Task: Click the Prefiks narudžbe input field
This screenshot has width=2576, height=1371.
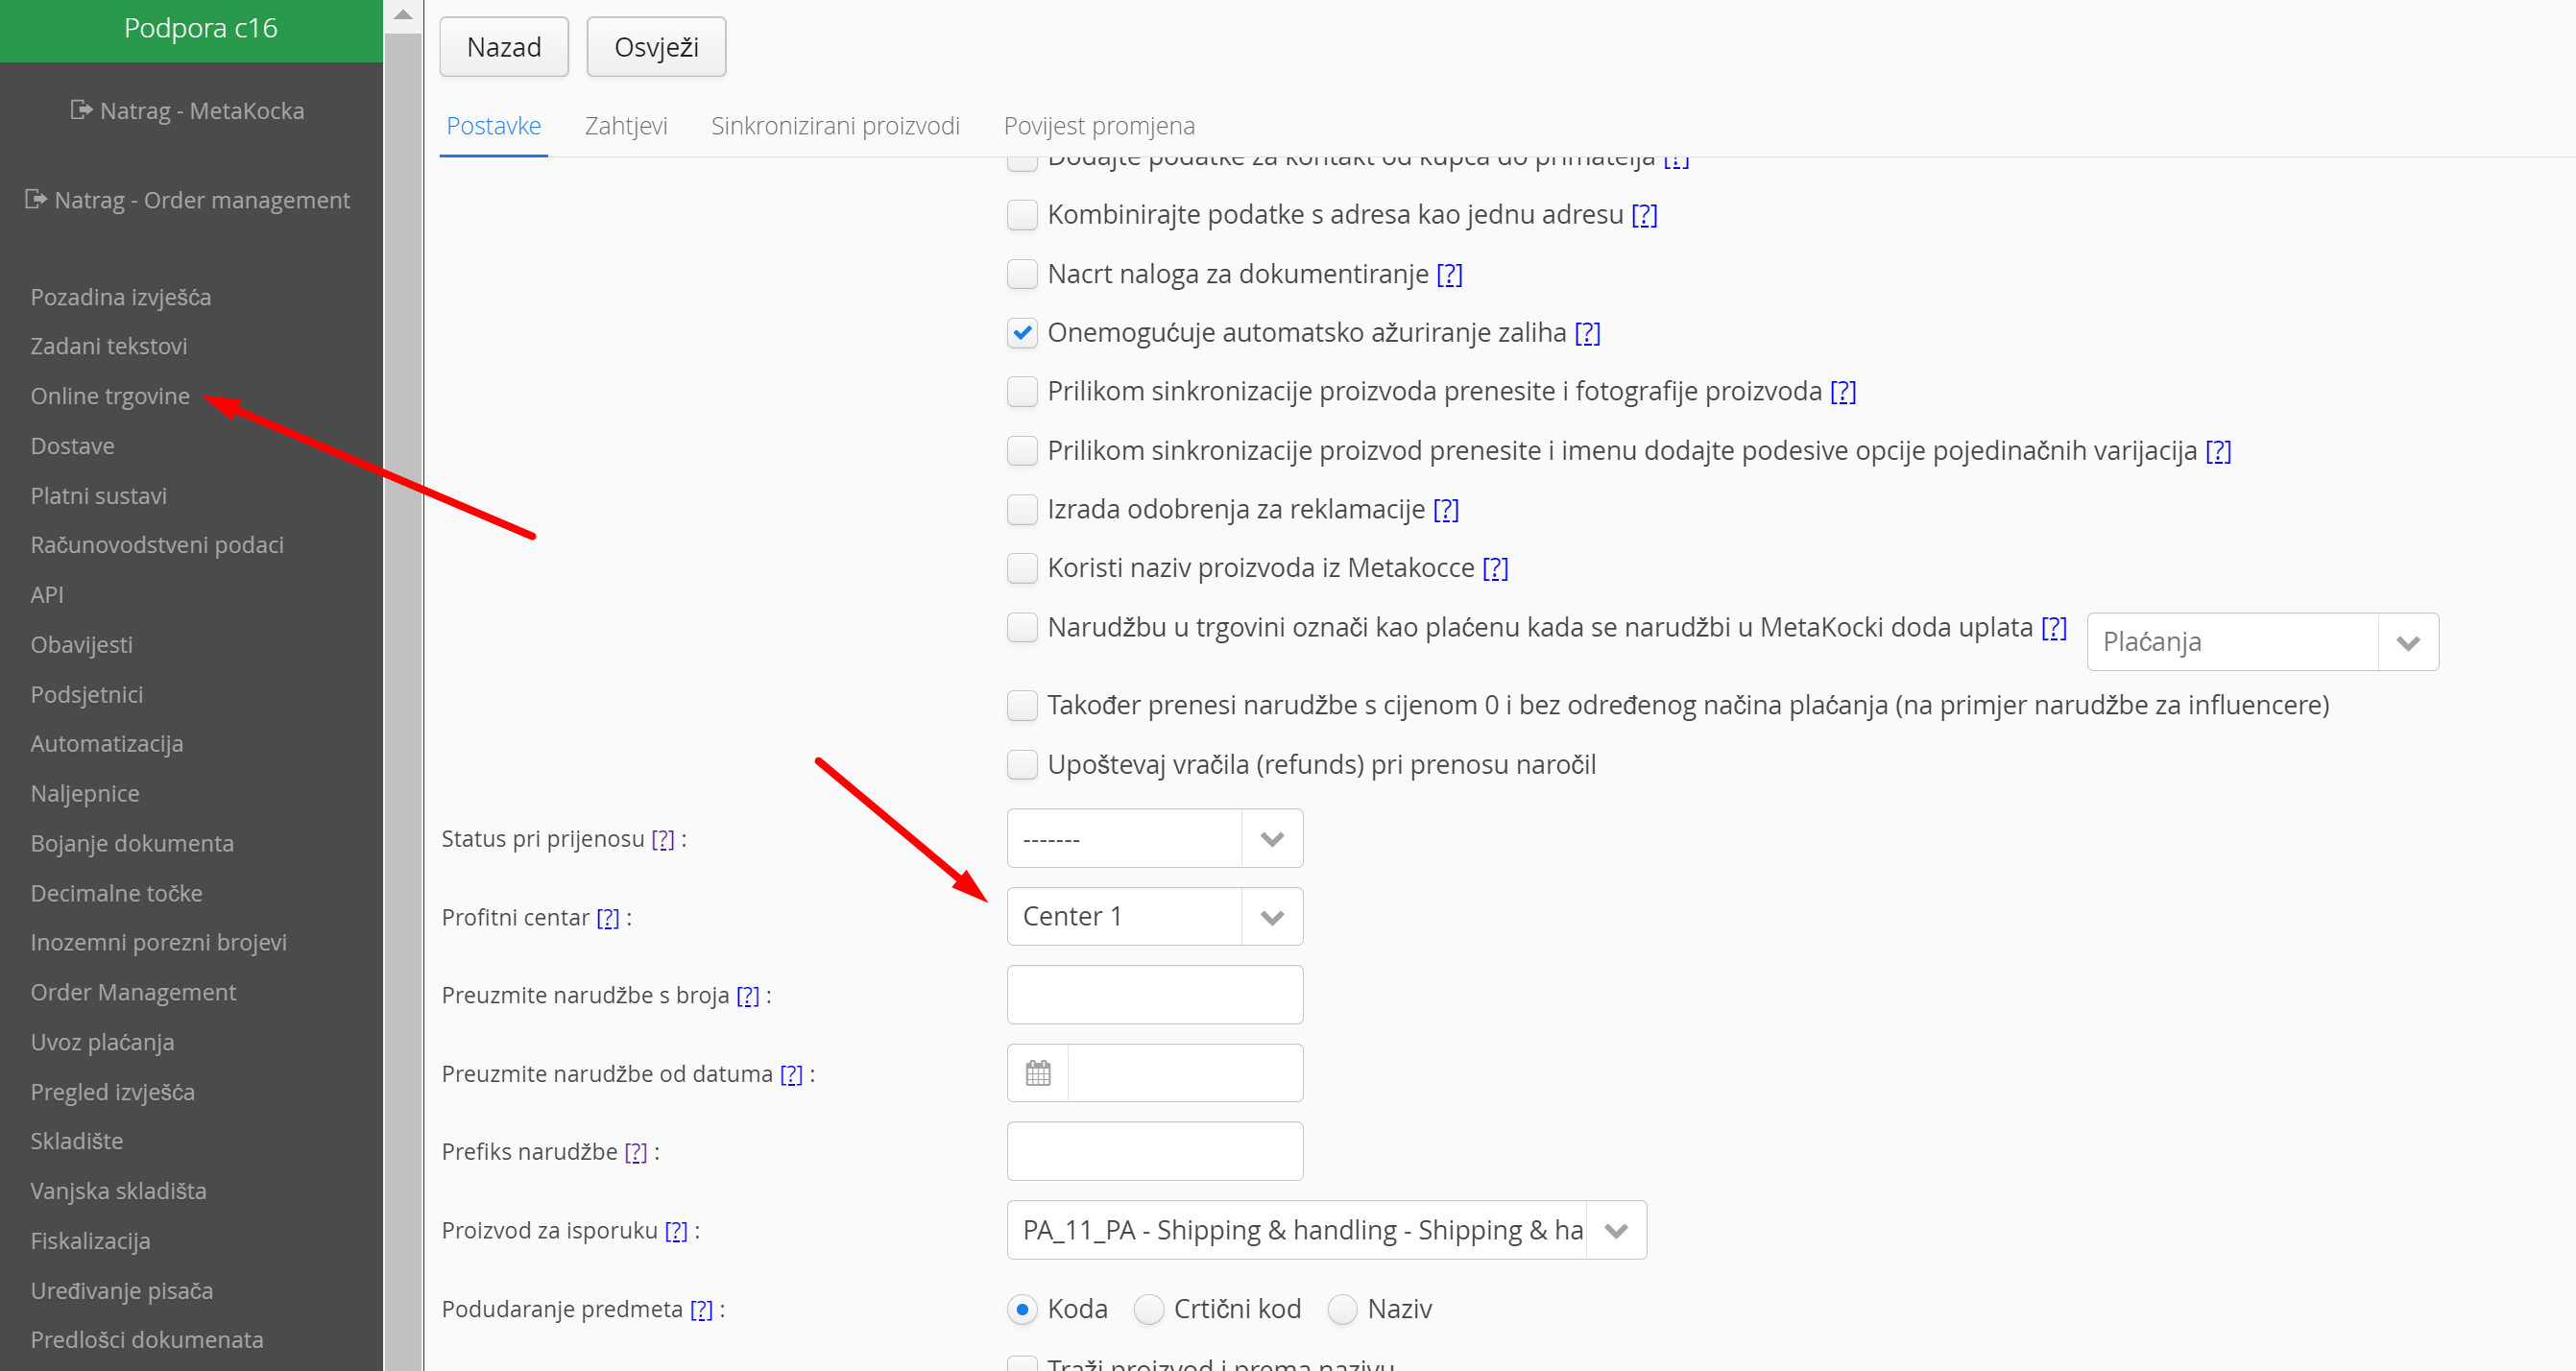Action: coord(1154,1151)
